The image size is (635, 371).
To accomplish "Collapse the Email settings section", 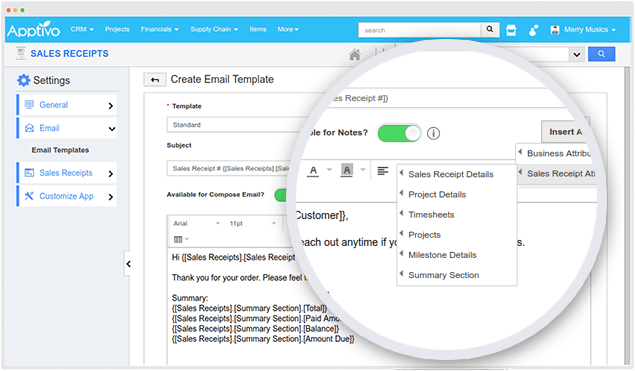I will point(67,128).
